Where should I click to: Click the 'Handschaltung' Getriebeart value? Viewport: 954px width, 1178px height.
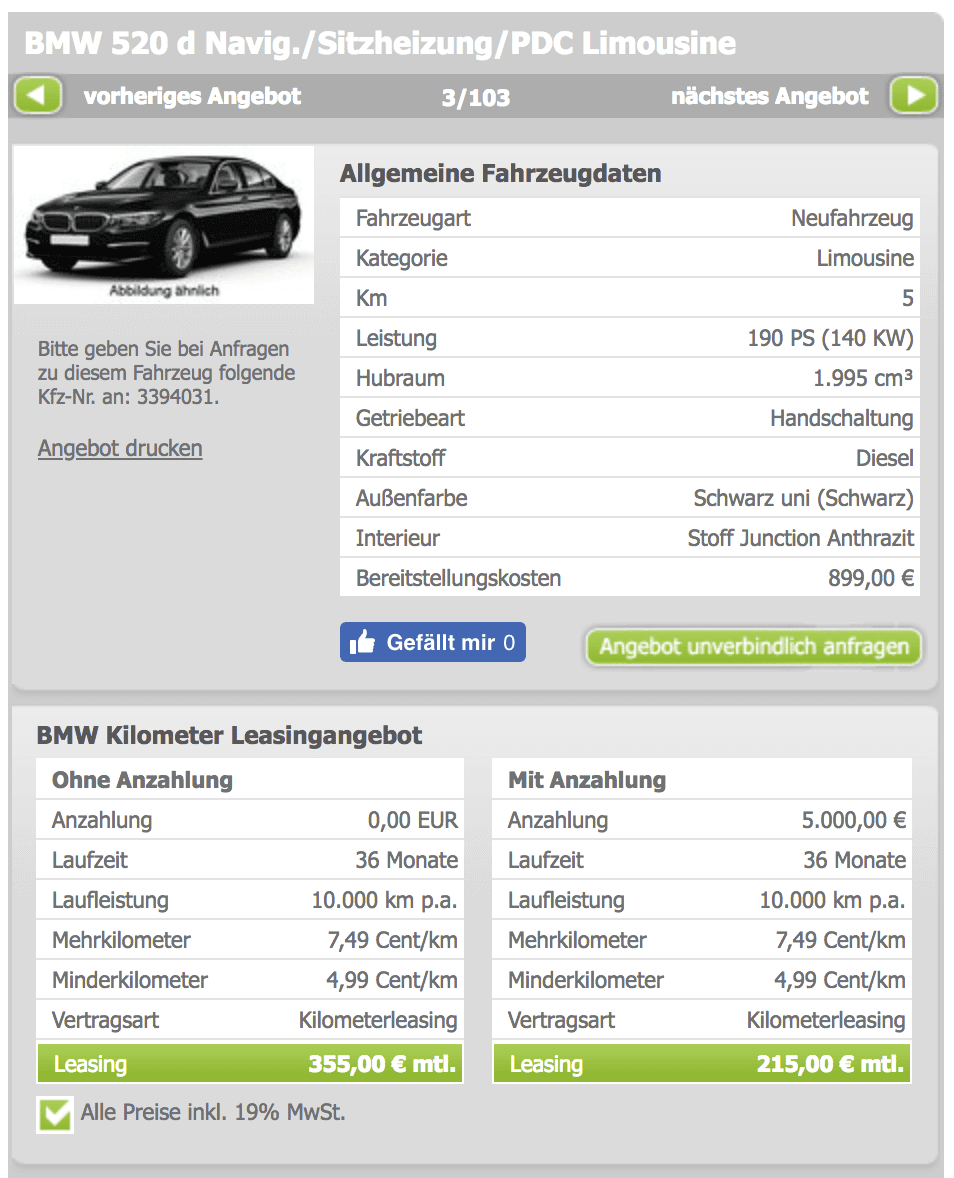(x=841, y=418)
